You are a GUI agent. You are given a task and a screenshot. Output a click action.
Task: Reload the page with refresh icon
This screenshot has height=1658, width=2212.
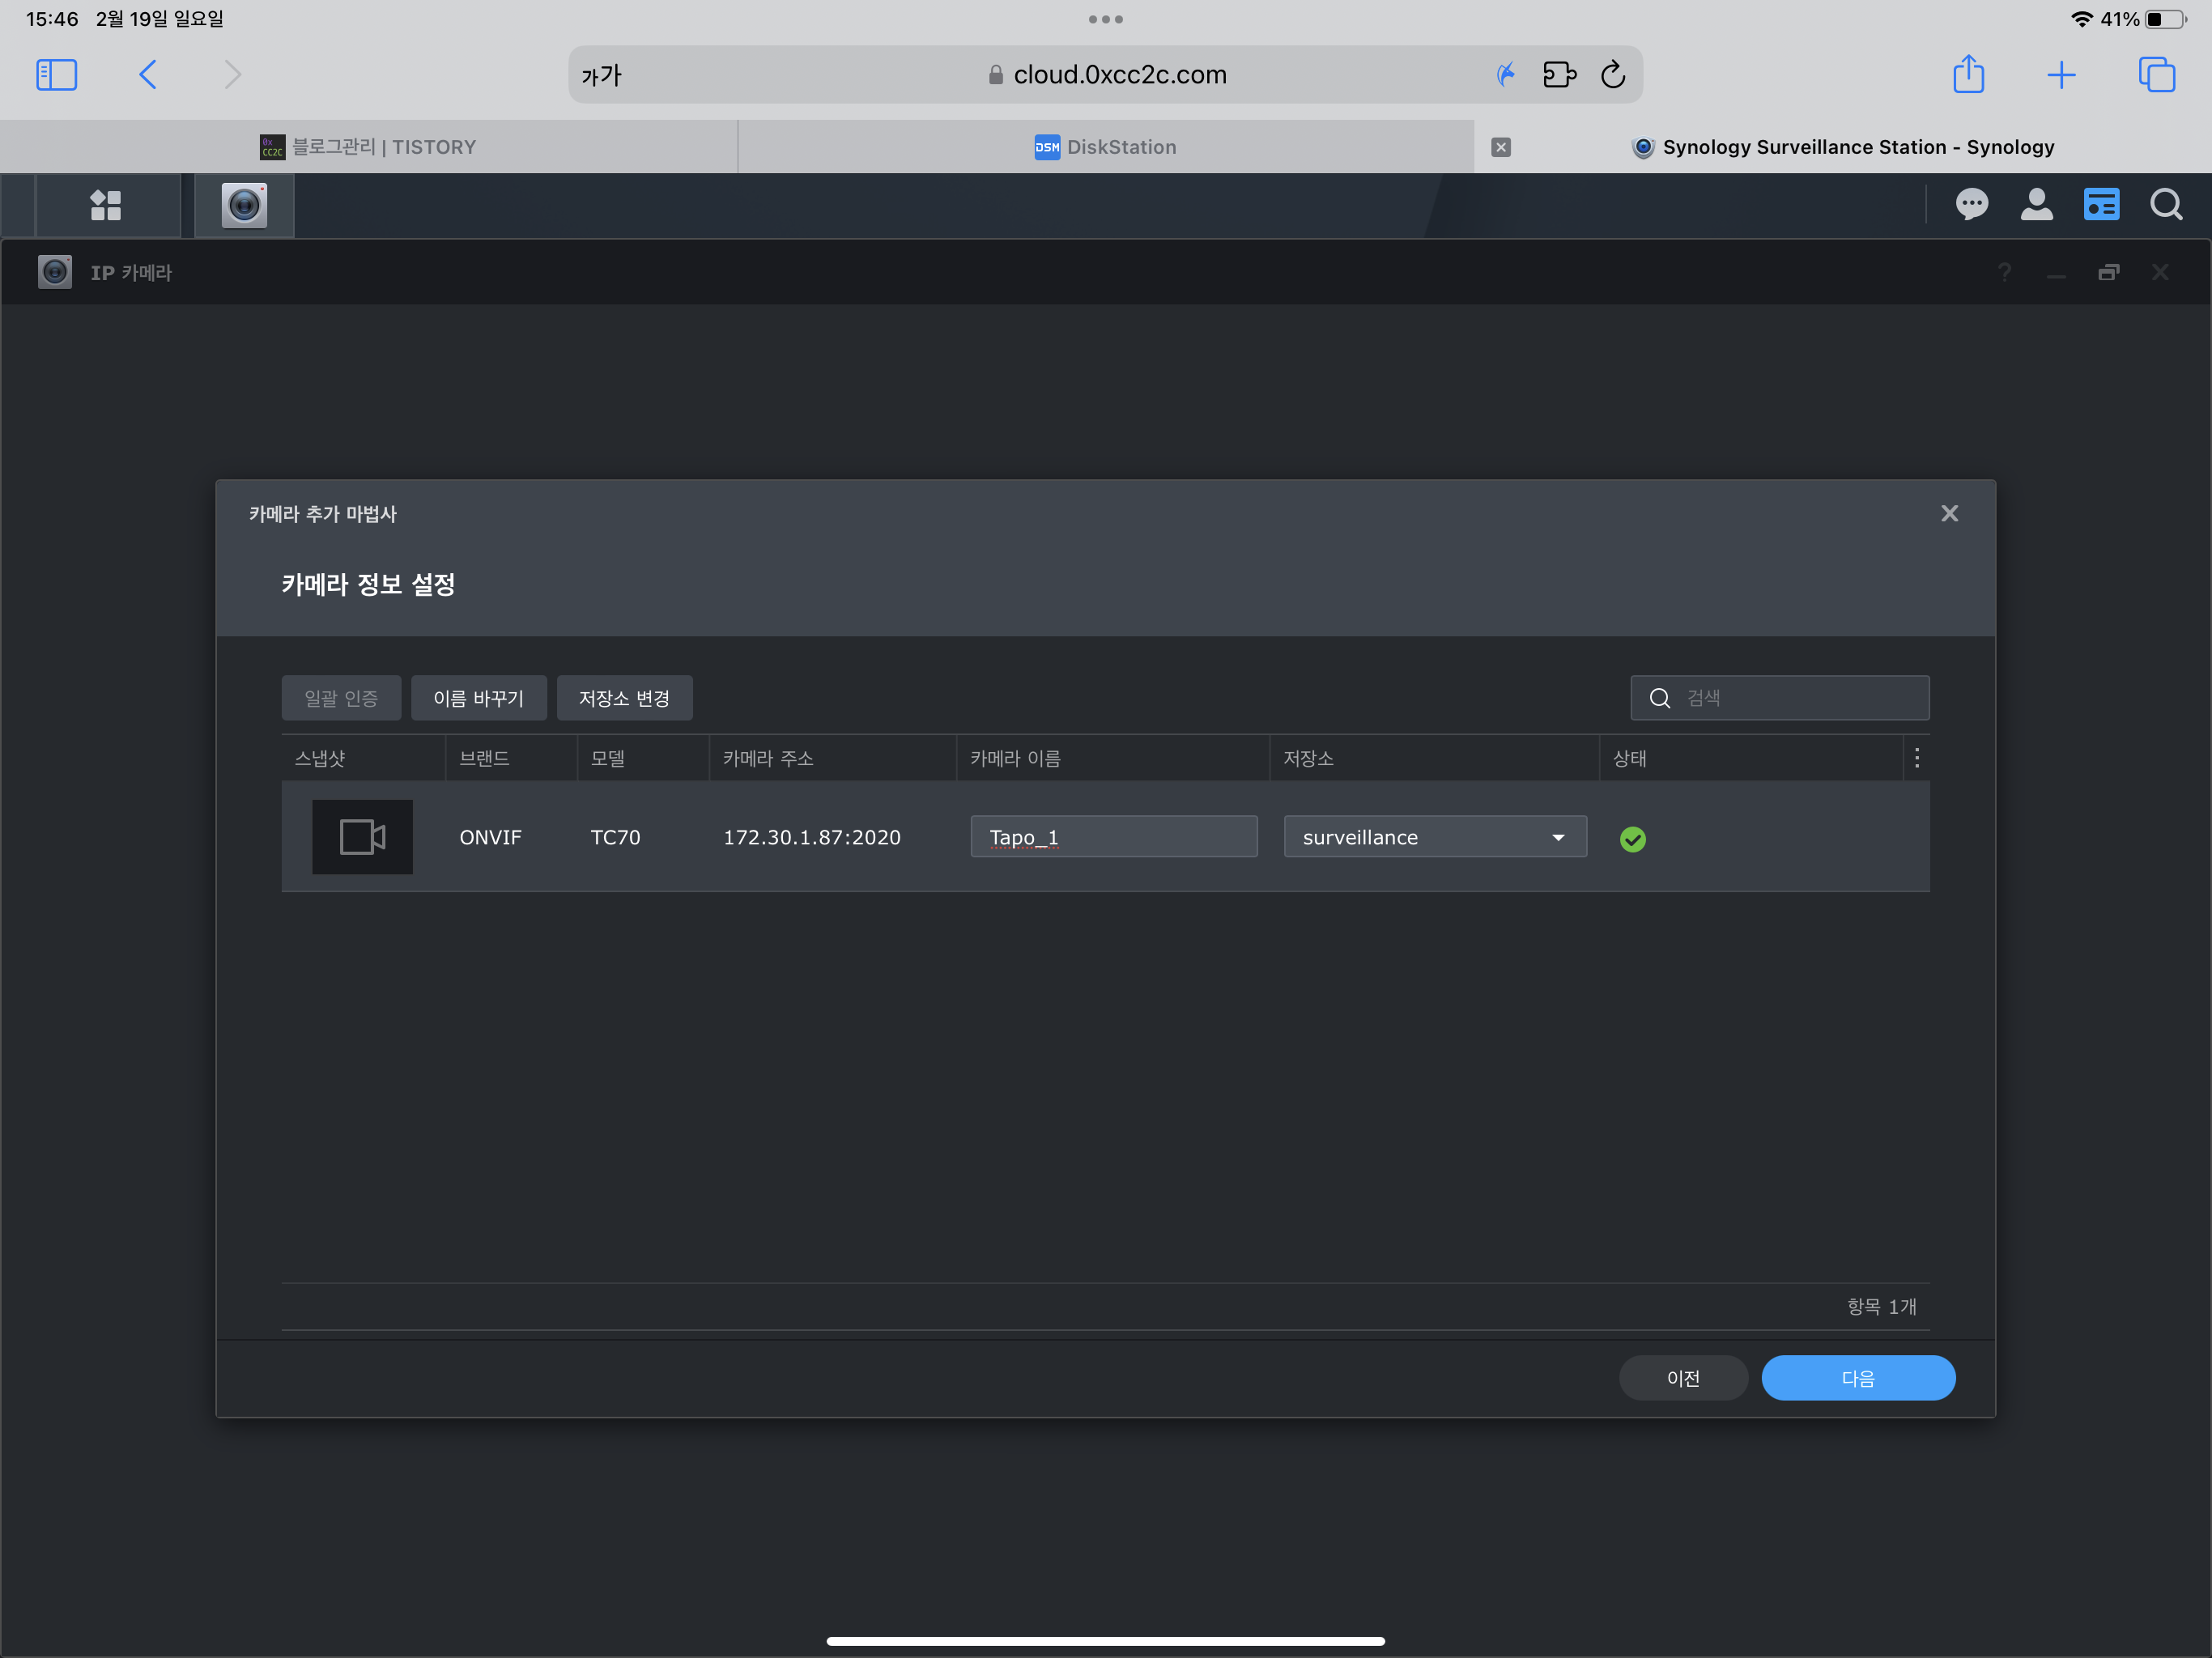point(1613,75)
